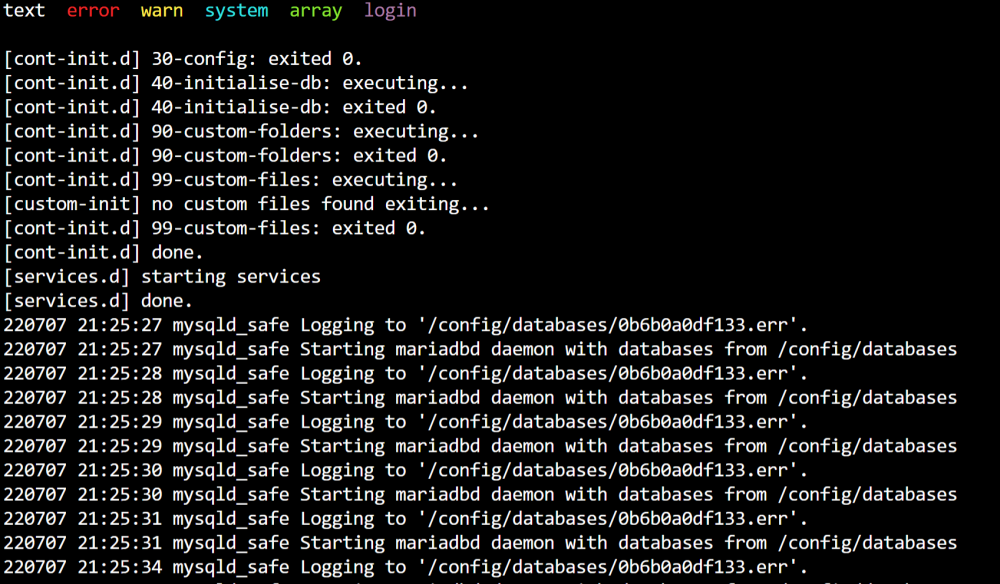Click the "40-initialise-db: exited 0." line

pos(220,107)
